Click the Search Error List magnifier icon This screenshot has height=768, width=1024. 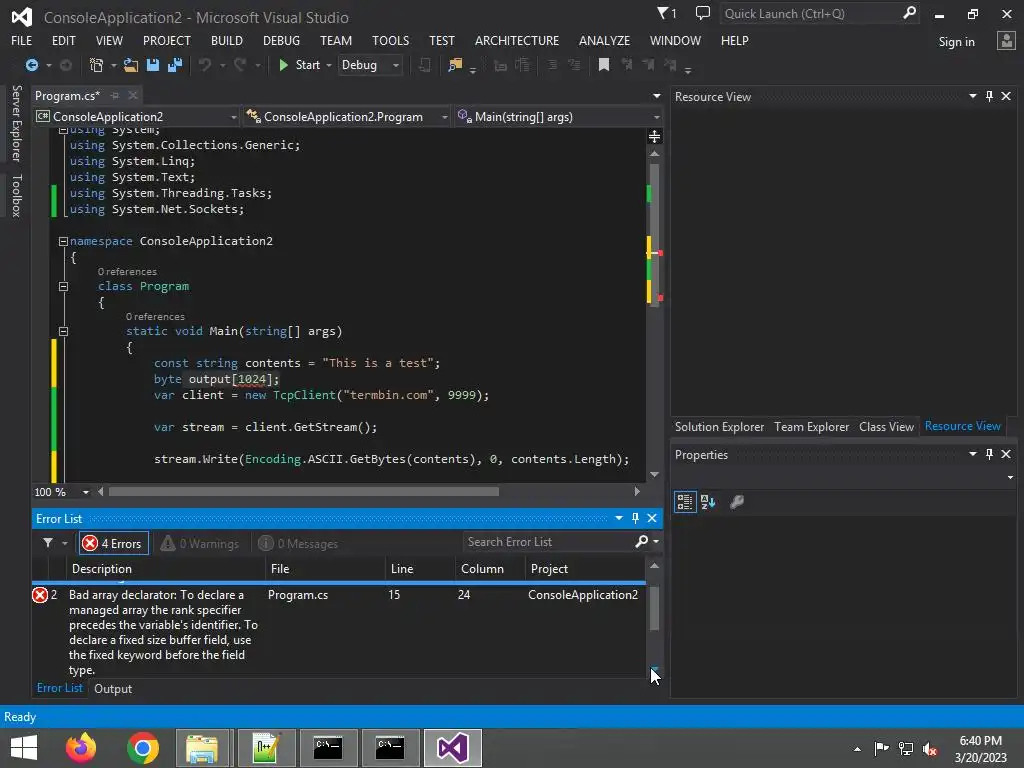[x=641, y=541]
